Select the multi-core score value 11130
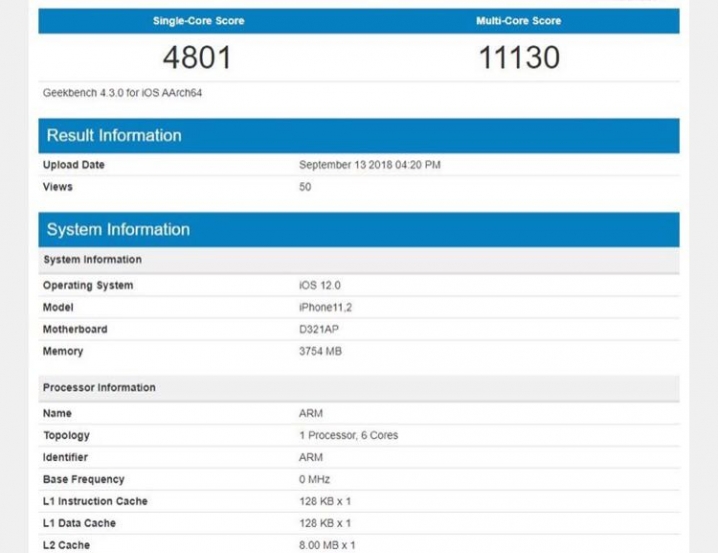Screen dimensions: 720x553 [x=519, y=57]
